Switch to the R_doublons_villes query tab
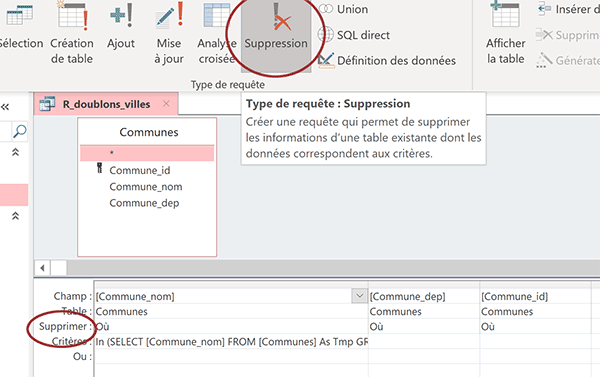The image size is (600, 377). coord(106,104)
